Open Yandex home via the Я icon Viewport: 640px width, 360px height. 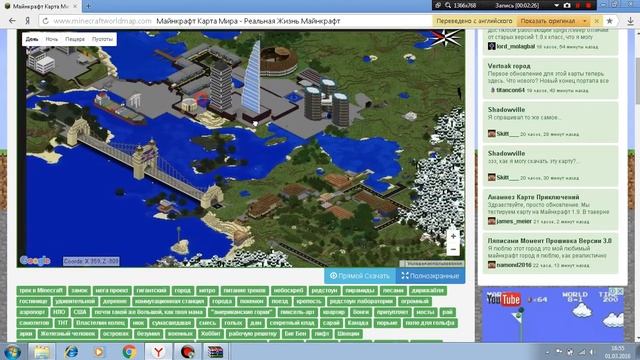tap(27, 21)
